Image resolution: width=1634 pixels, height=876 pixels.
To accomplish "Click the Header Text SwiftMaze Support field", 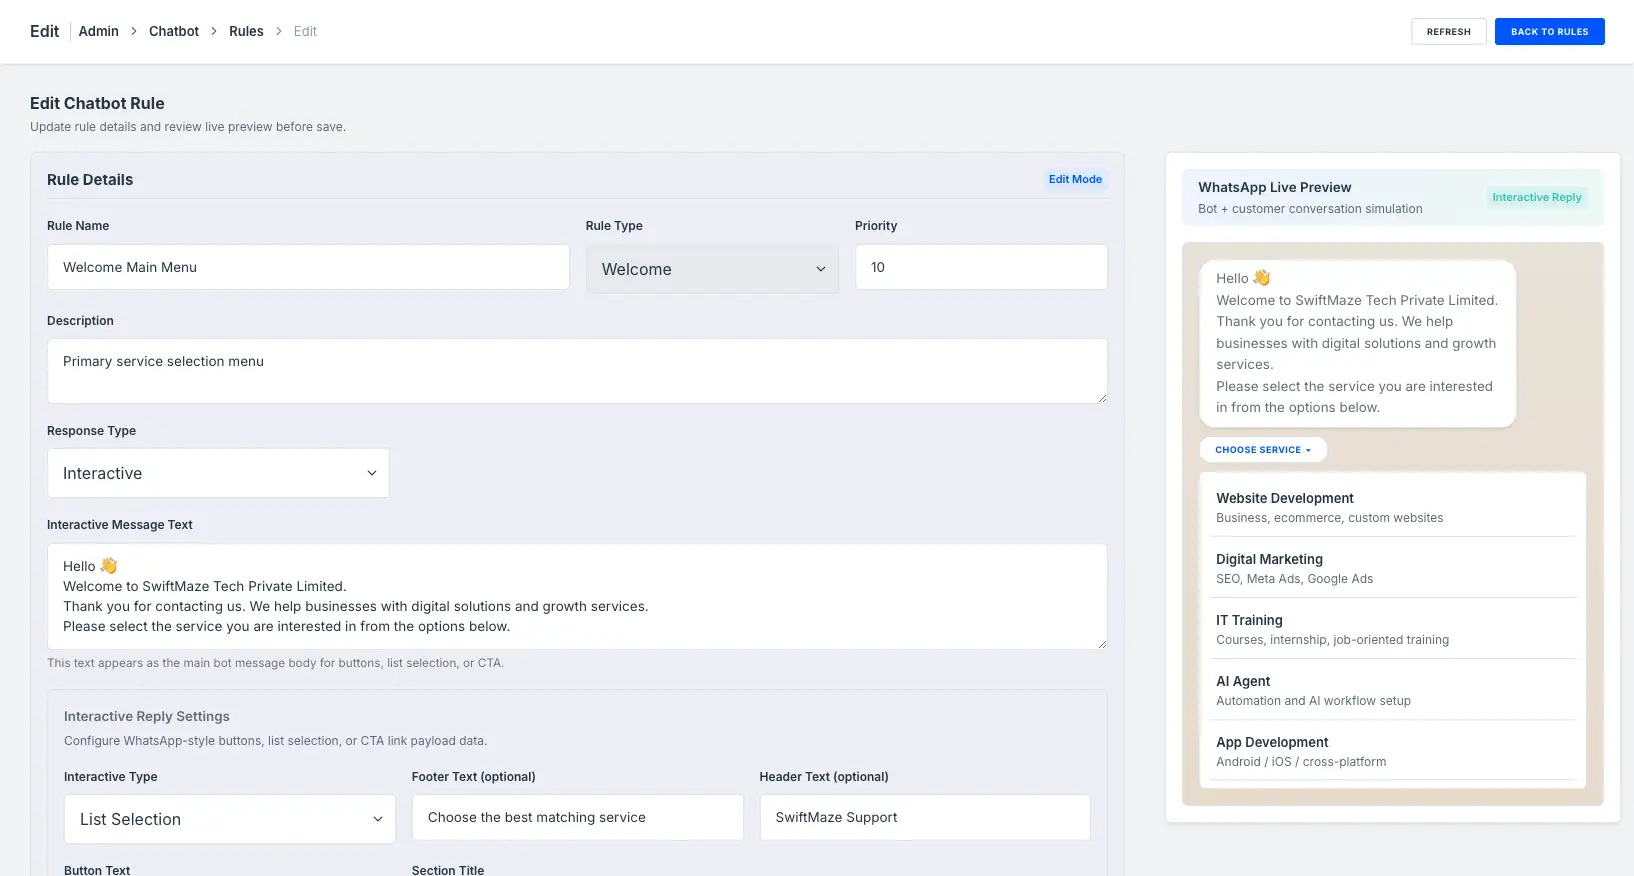I will [925, 817].
